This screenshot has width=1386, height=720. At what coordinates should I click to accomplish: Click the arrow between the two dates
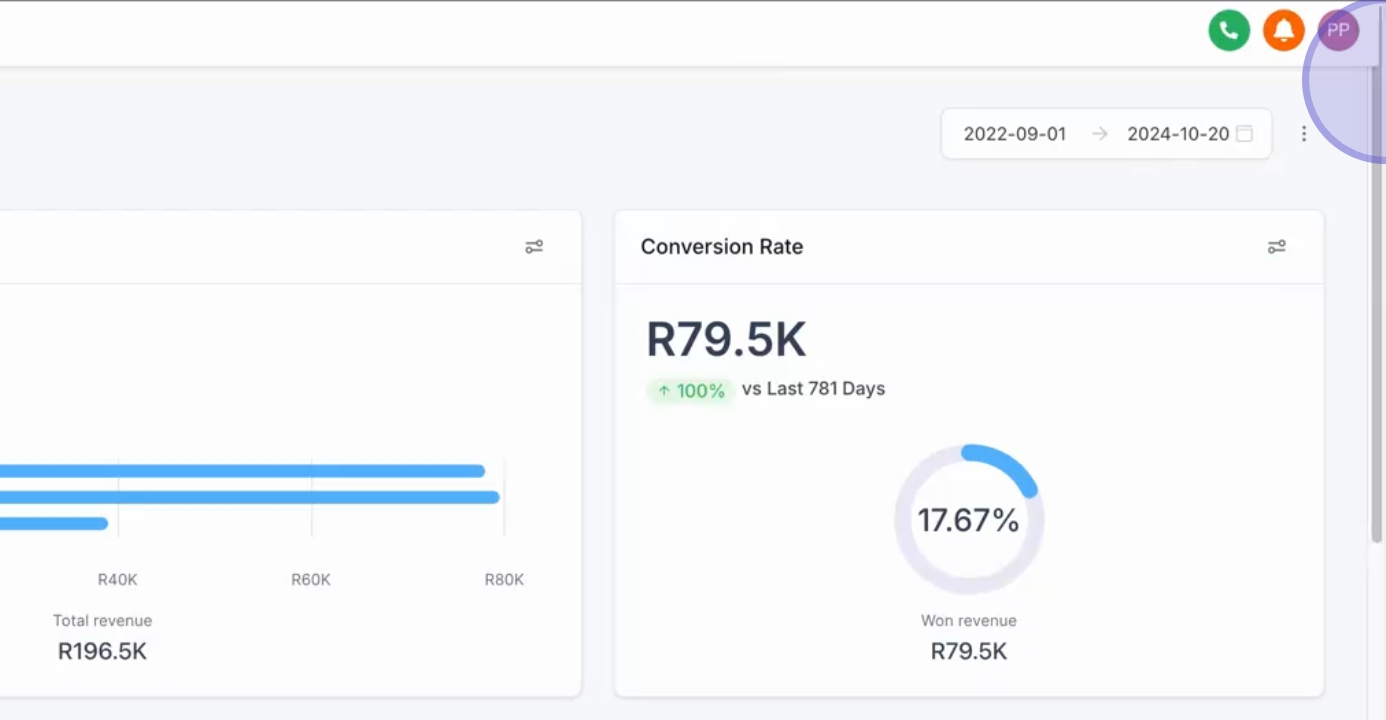pos(1099,134)
